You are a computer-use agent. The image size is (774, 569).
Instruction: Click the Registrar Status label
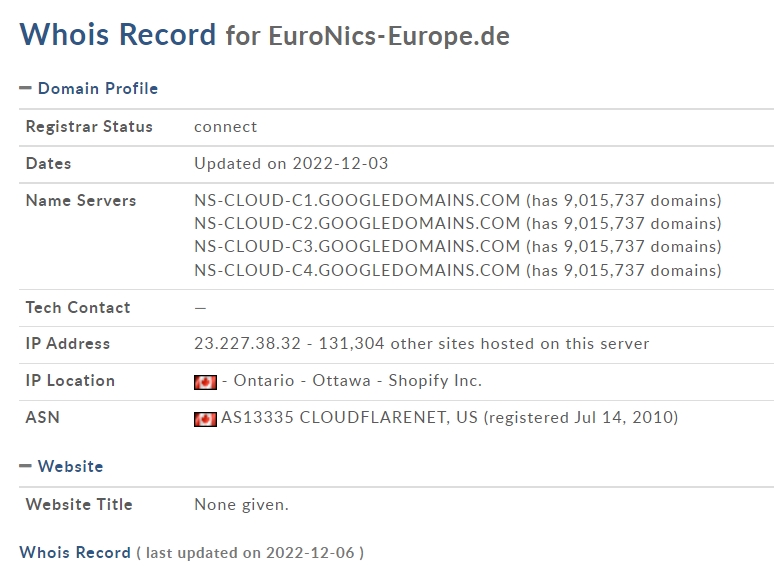[89, 127]
